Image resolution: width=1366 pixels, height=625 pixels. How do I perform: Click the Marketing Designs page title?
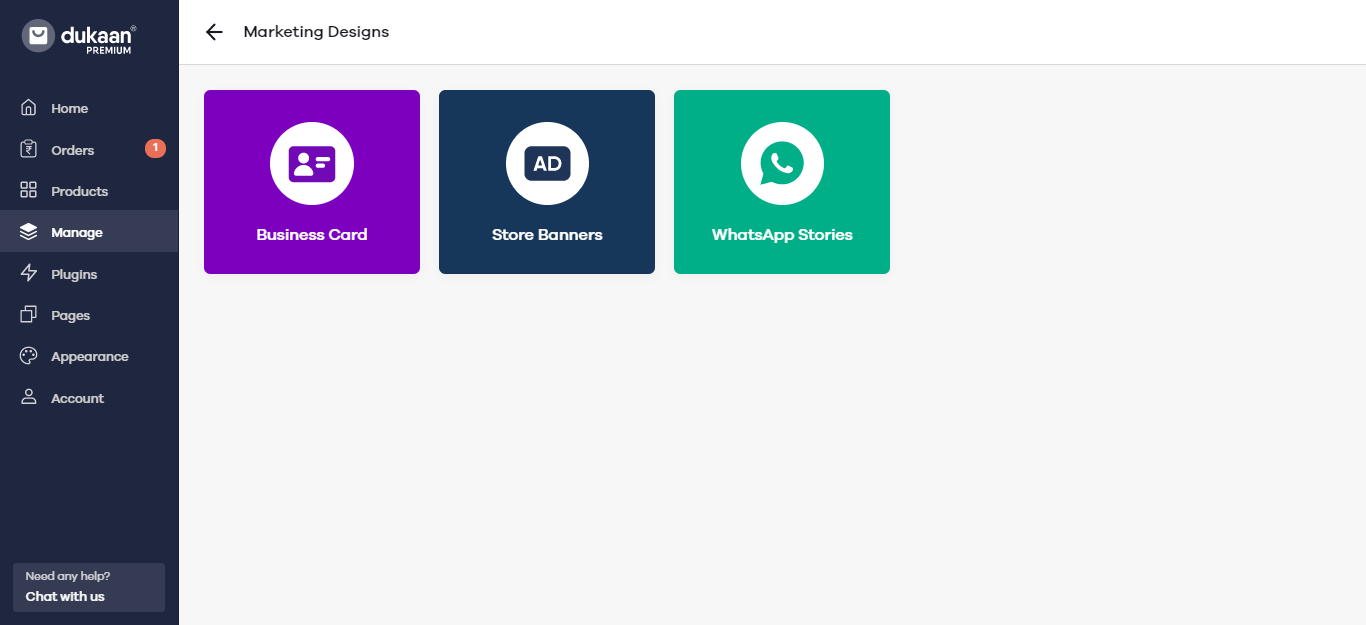point(316,32)
